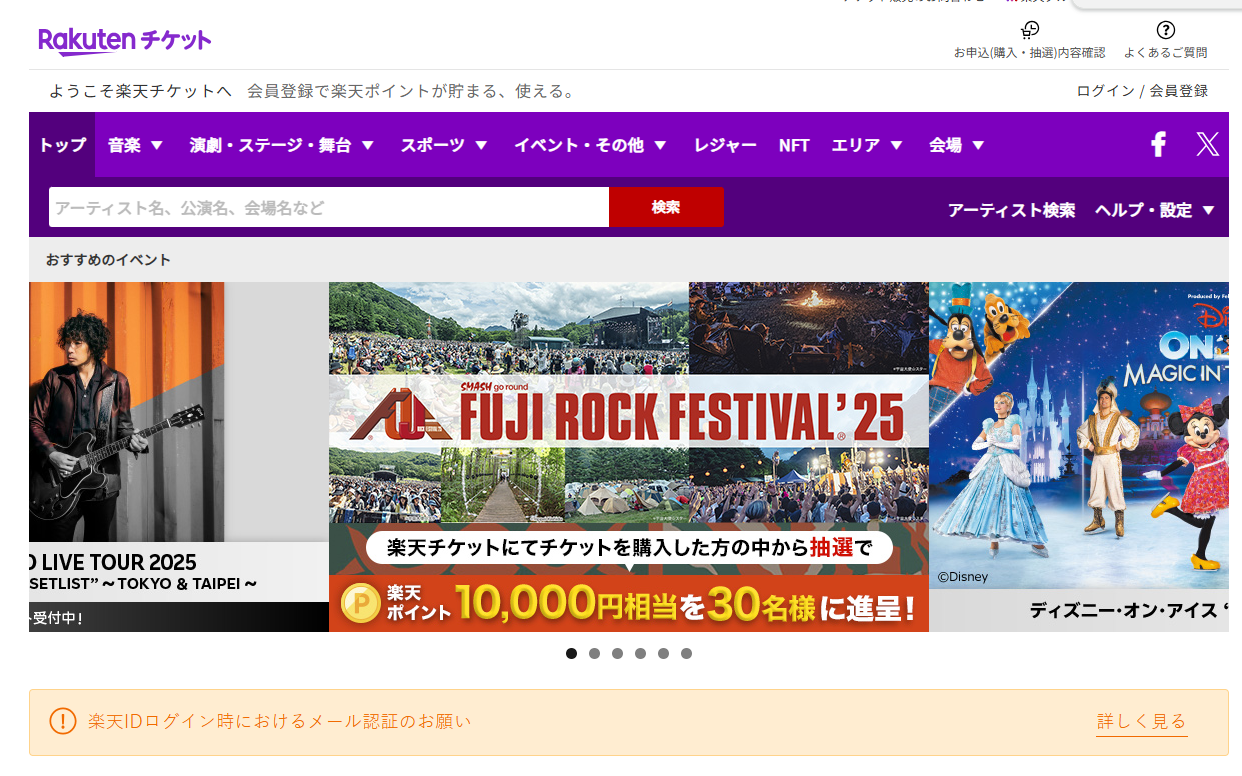Open the LIVE TOUR 2025 guitarist banner
This screenshot has height=776, width=1242.
[x=179, y=457]
